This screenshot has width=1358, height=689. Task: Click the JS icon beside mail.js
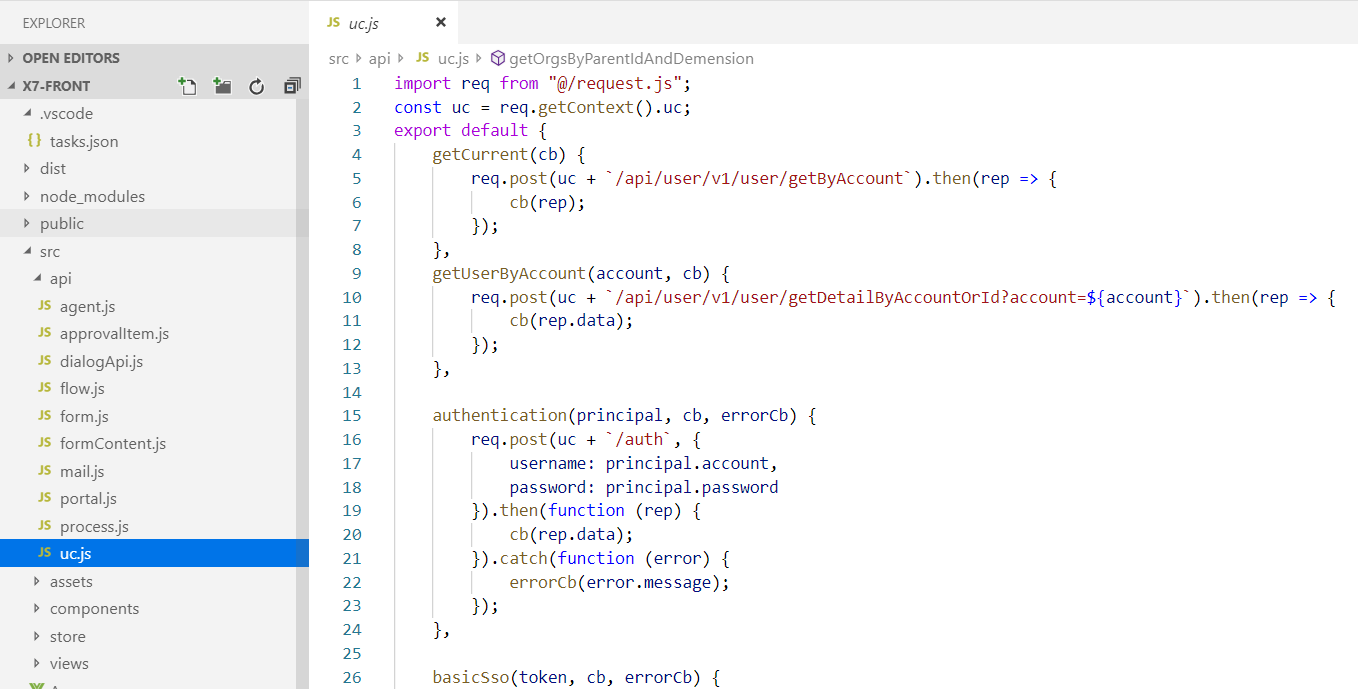(x=44, y=471)
